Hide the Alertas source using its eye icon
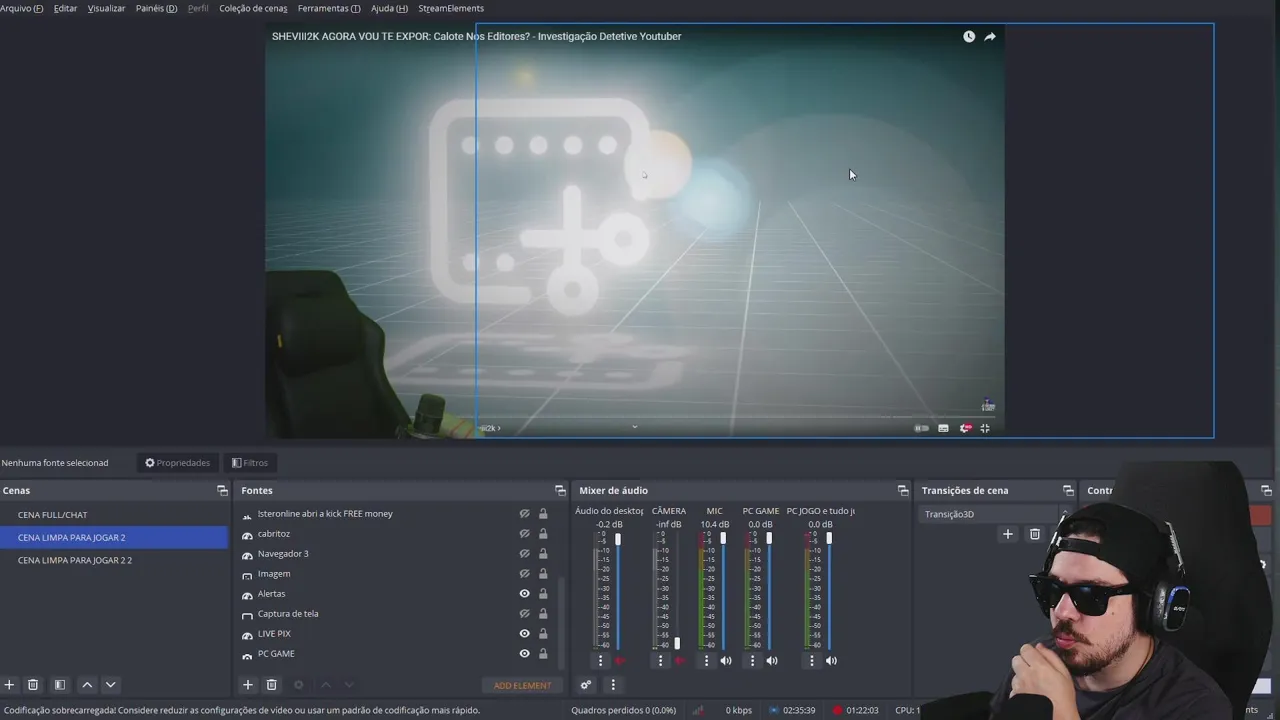1280x720 pixels. pos(524,594)
